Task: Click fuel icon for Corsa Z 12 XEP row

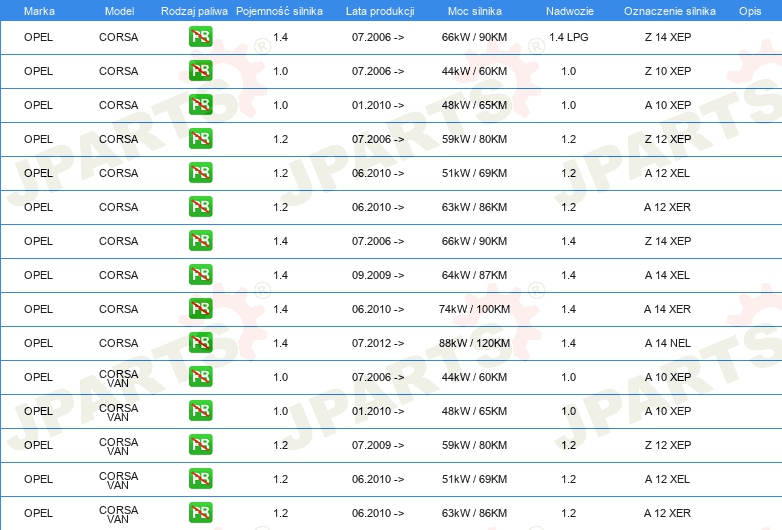Action: pos(201,139)
